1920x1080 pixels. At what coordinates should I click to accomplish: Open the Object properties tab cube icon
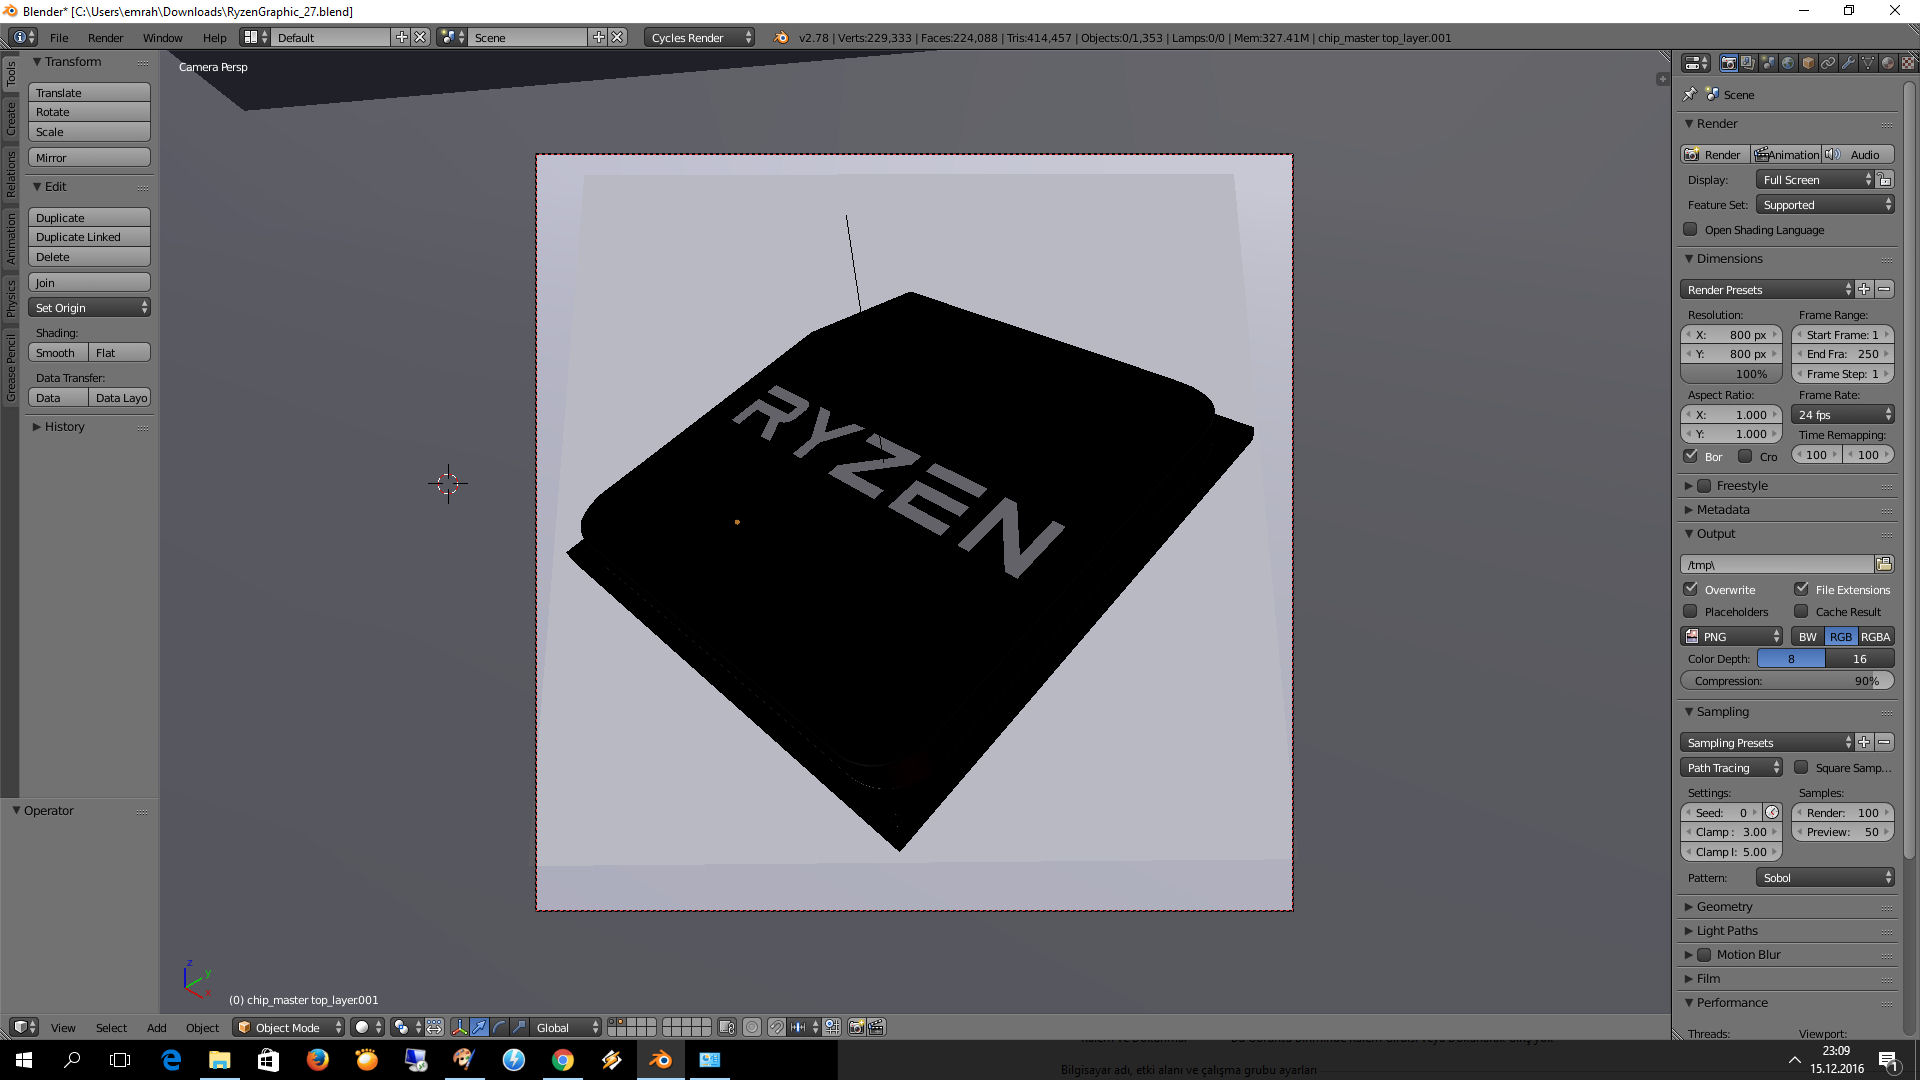[1808, 63]
